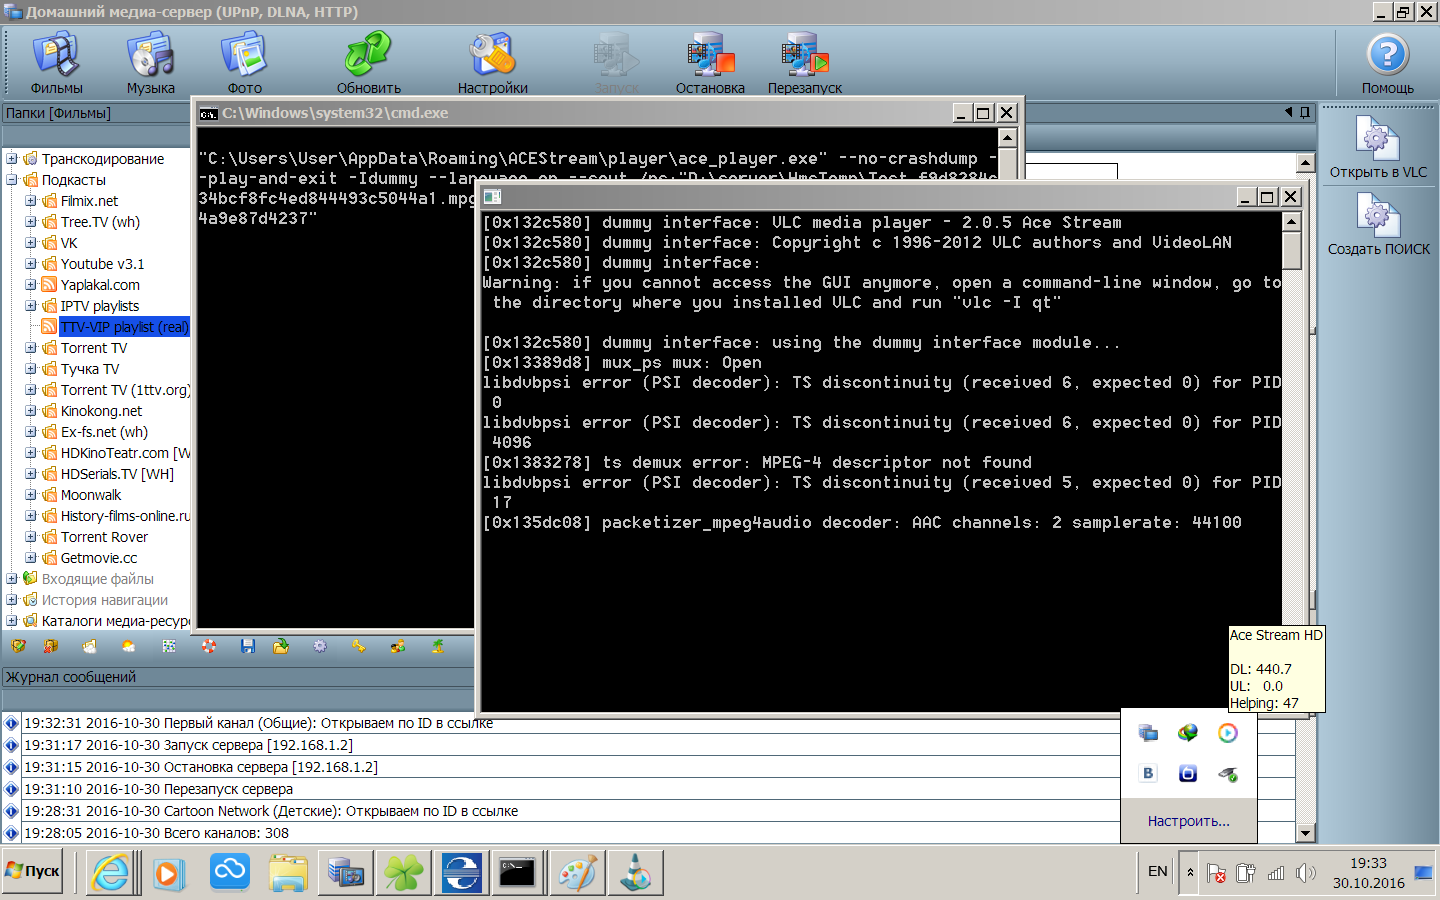Open the Пуск start menu
The image size is (1440, 900).
tap(33, 871)
